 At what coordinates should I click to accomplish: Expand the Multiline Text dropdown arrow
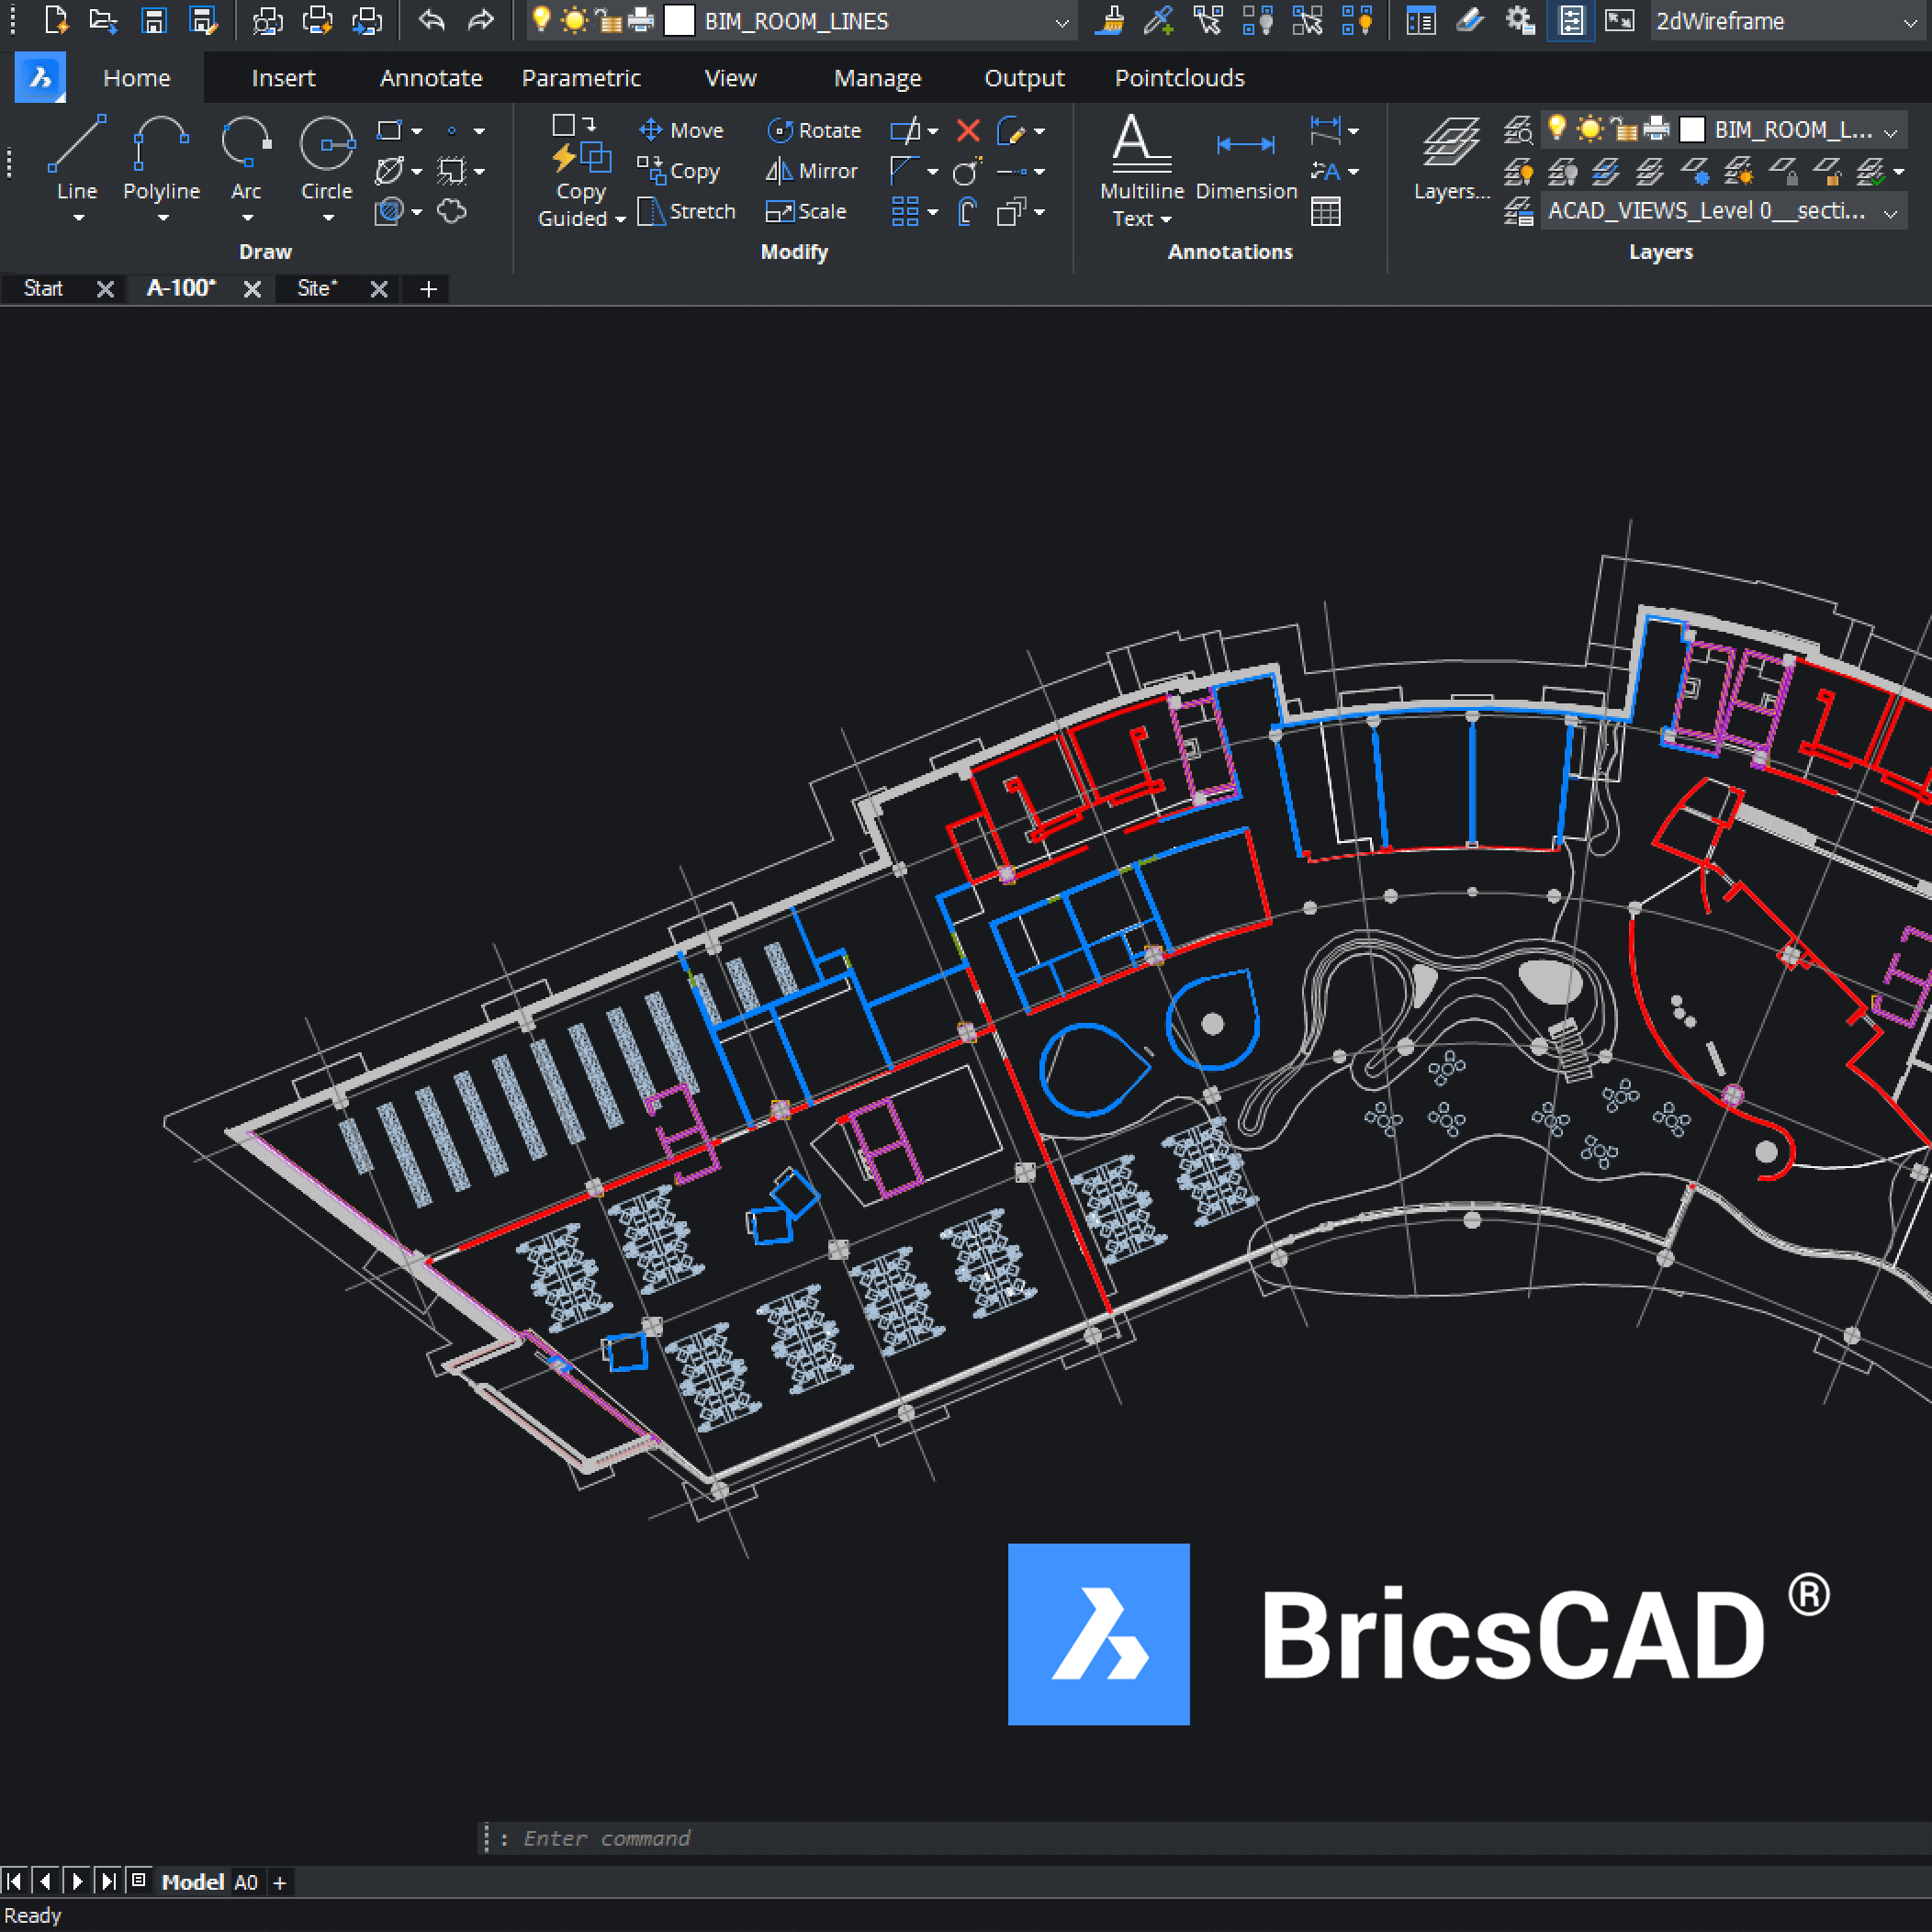(1166, 219)
